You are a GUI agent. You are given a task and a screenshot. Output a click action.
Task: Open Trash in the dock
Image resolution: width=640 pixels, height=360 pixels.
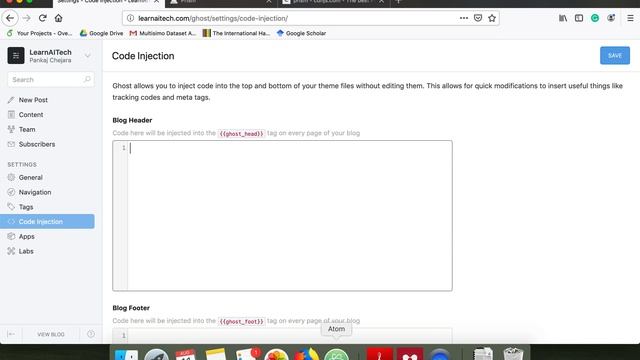pyautogui.click(x=513, y=353)
